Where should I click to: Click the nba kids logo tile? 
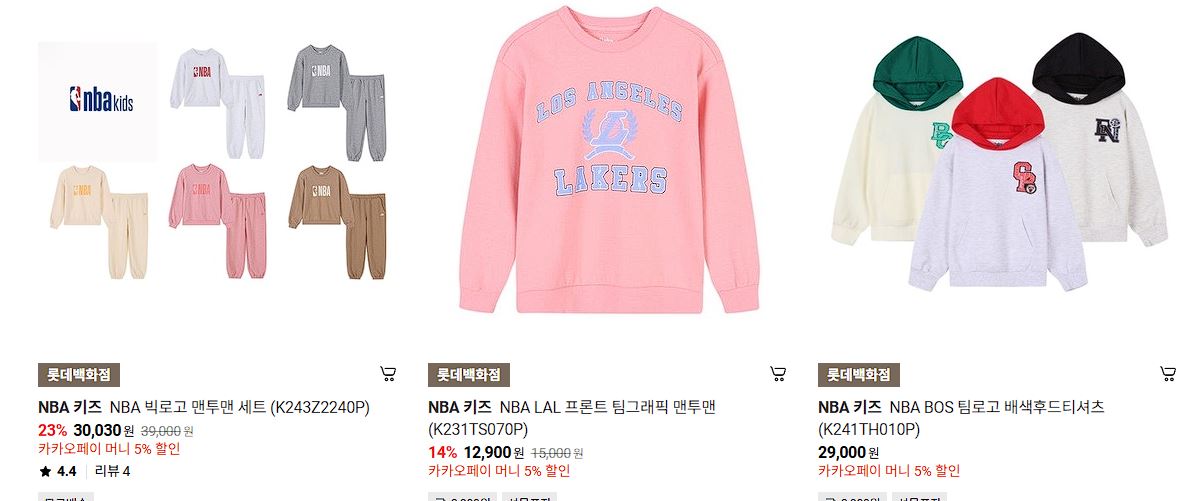(97, 101)
